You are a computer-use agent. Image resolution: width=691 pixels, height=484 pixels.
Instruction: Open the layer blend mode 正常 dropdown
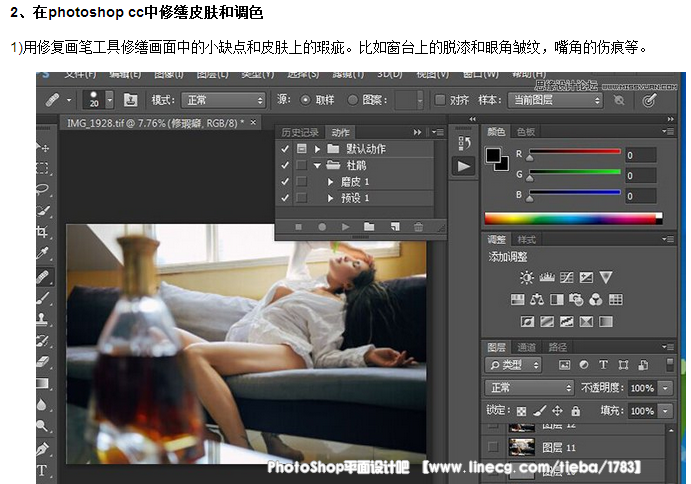[x=529, y=388]
